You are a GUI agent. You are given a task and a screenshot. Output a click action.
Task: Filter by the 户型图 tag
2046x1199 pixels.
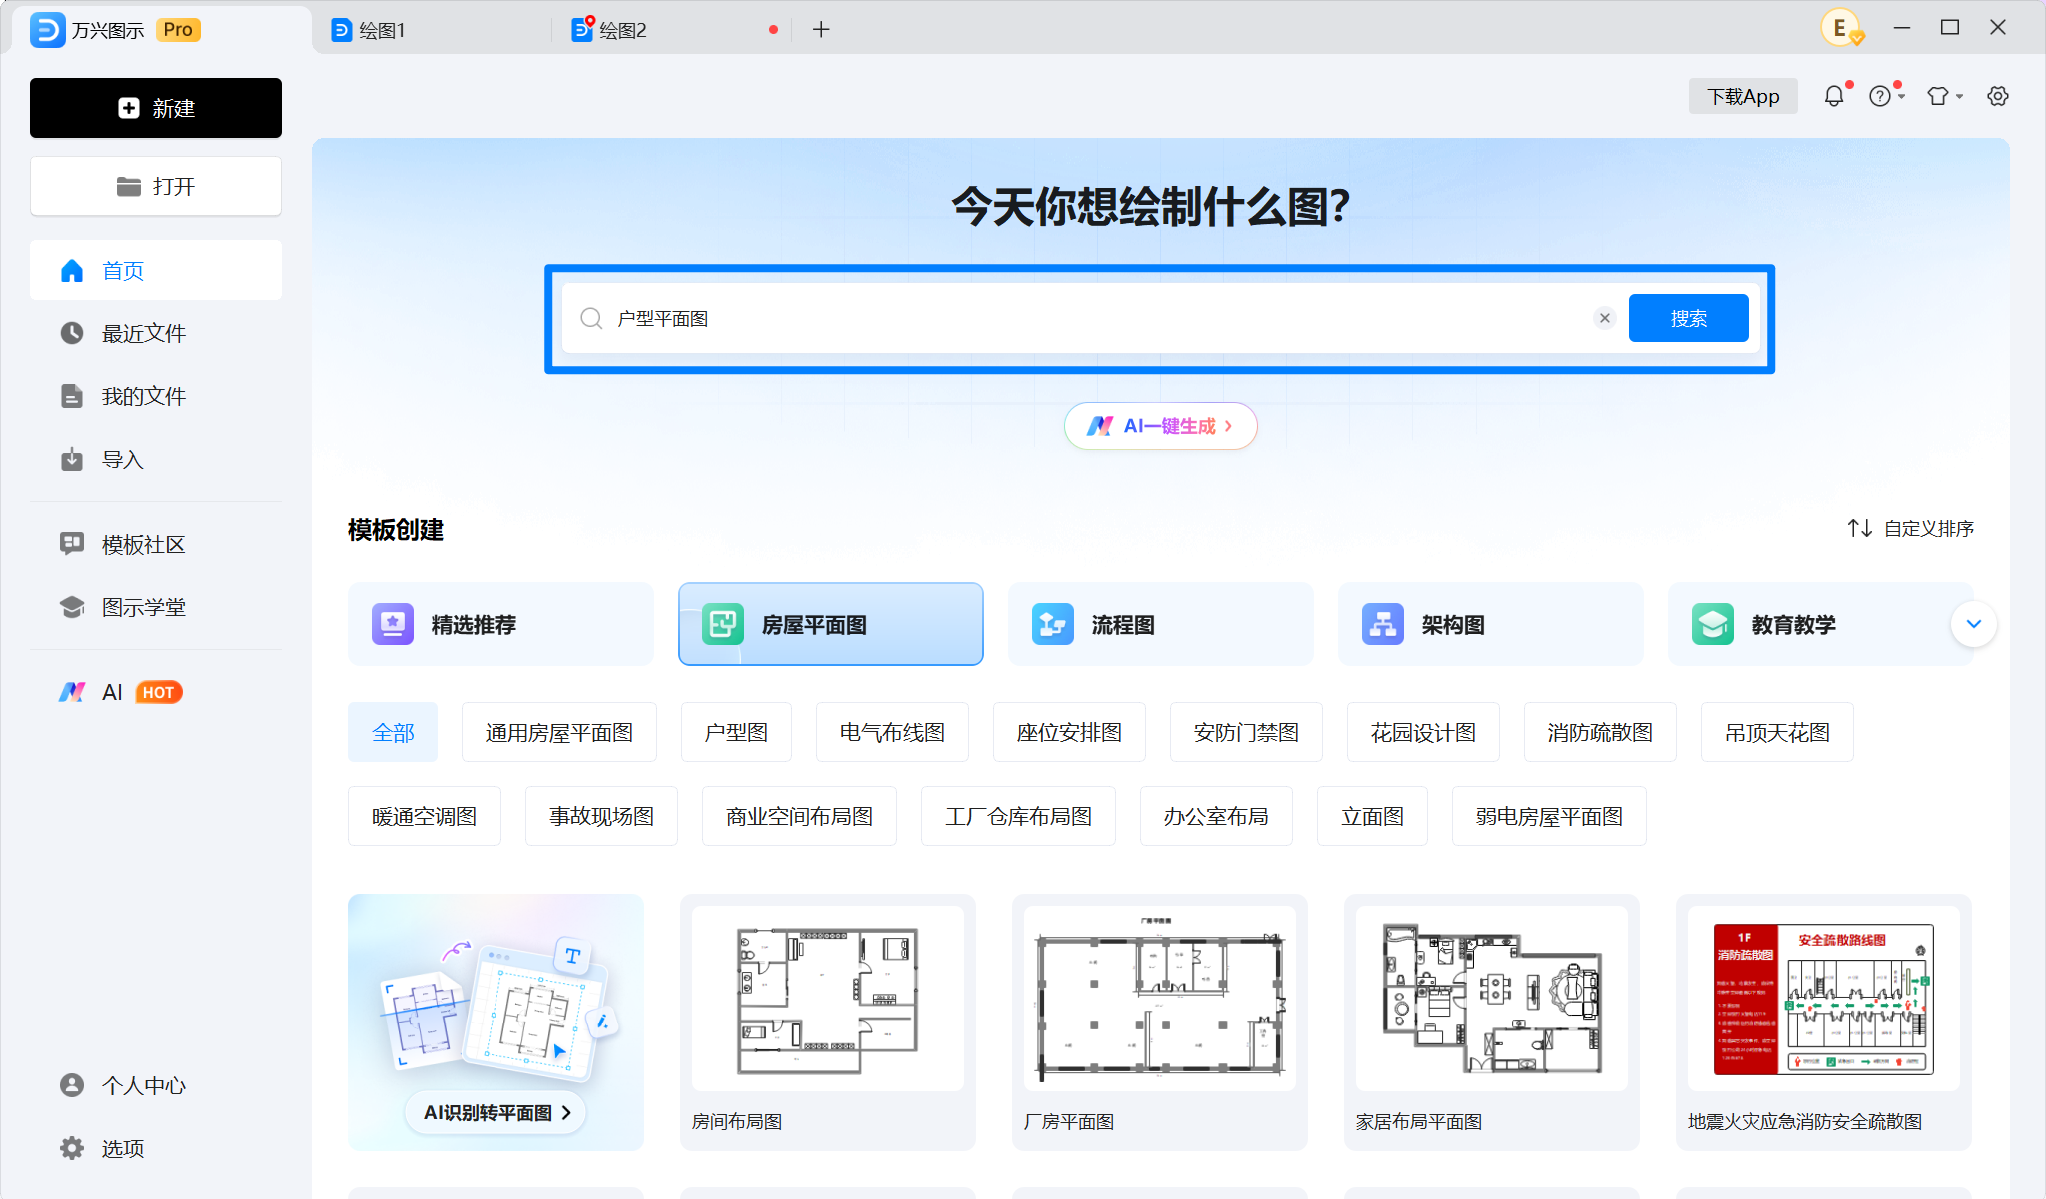click(736, 732)
